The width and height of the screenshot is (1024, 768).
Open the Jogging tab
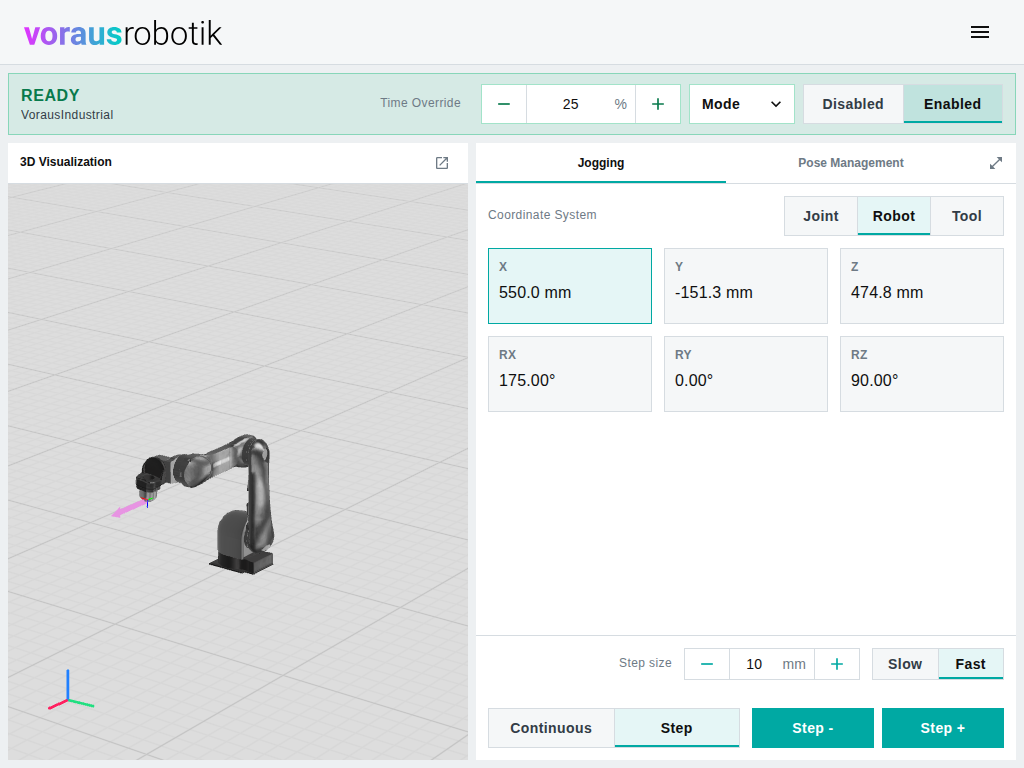click(601, 163)
